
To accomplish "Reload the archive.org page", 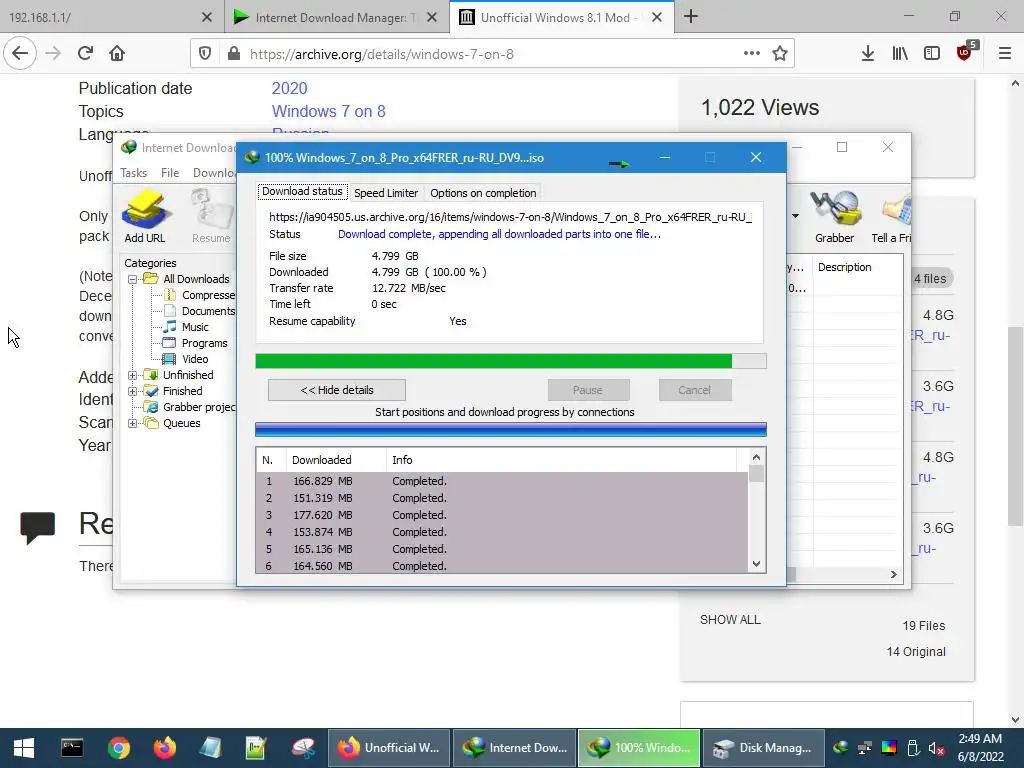I will coord(85,54).
